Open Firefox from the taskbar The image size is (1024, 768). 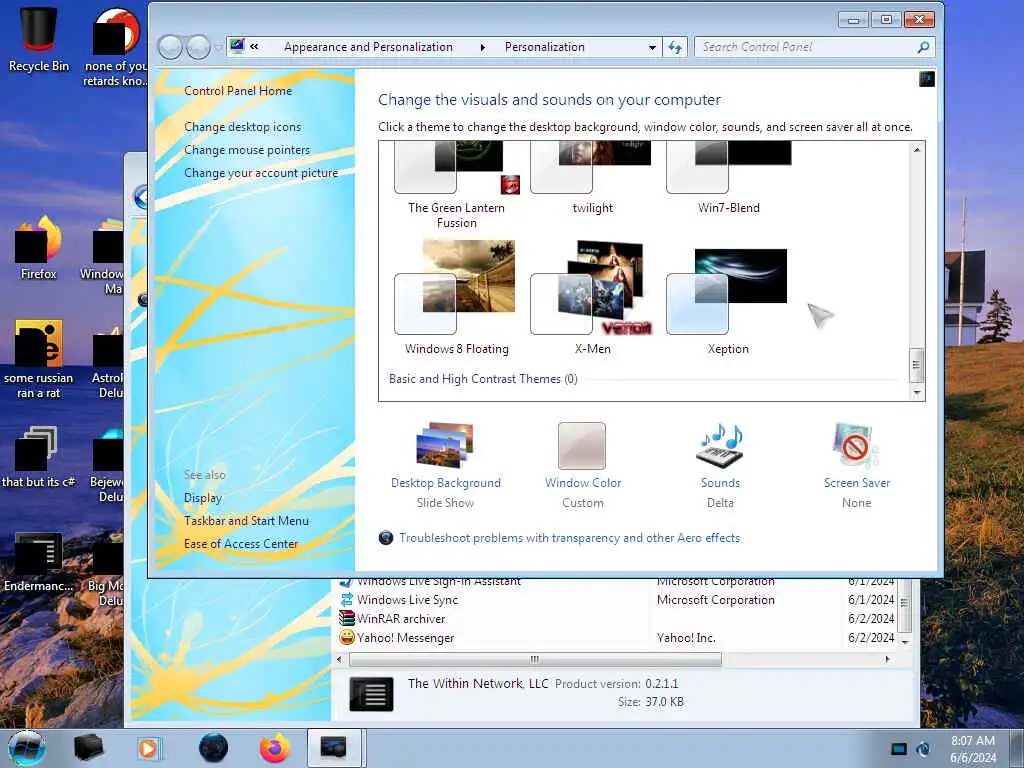(x=274, y=748)
